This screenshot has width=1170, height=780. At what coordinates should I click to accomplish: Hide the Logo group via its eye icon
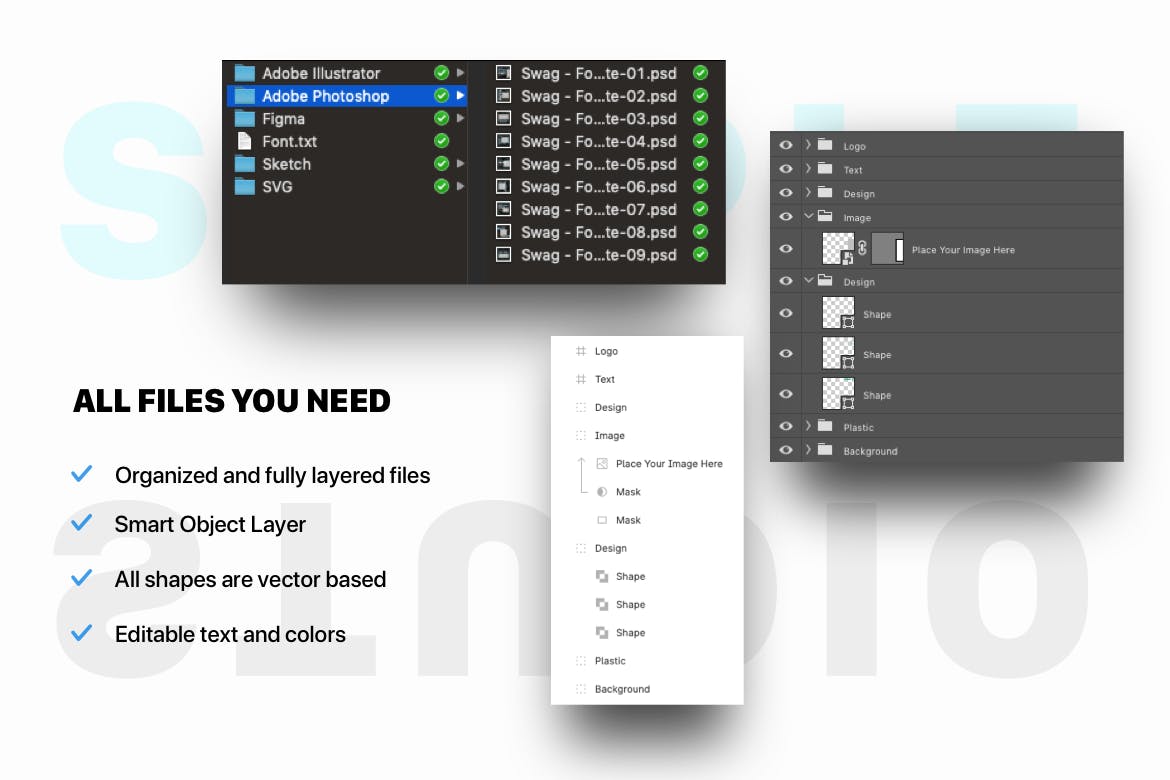pyautogui.click(x=786, y=146)
